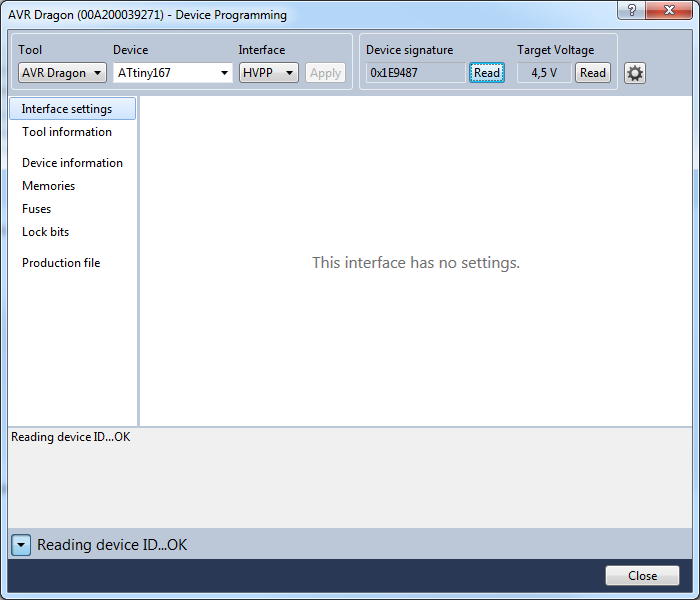This screenshot has height=600, width=700.
Task: Click the status bar text Reading device ID...OK
Action: pos(112,545)
